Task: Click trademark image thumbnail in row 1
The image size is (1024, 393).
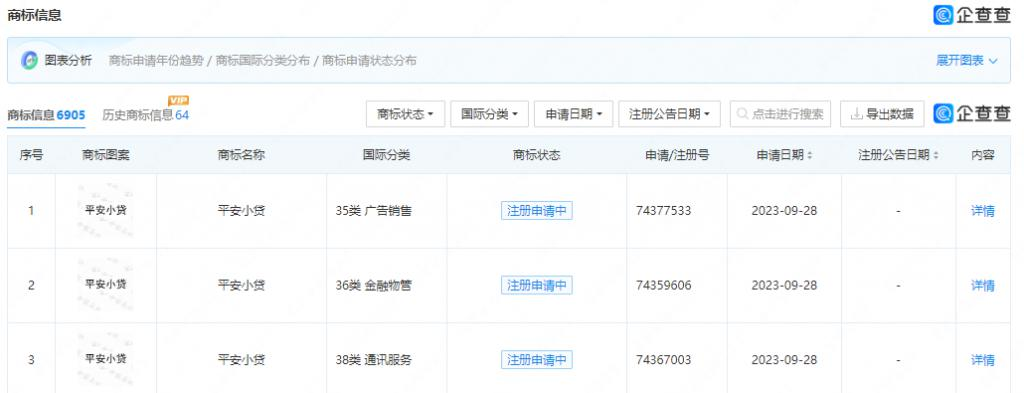Action: (x=106, y=211)
